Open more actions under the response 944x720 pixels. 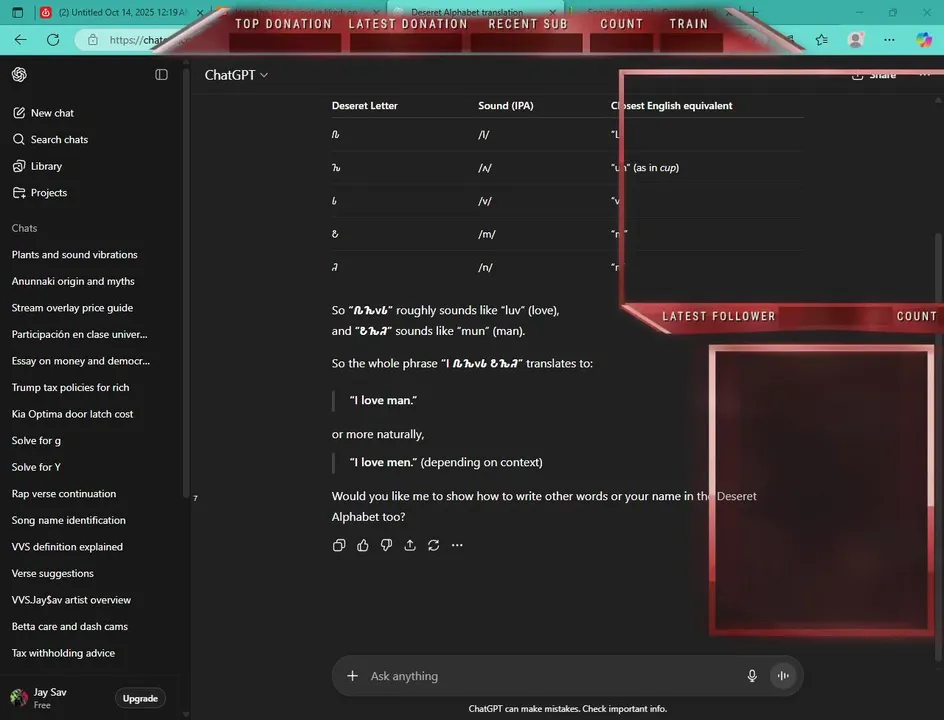(x=458, y=545)
